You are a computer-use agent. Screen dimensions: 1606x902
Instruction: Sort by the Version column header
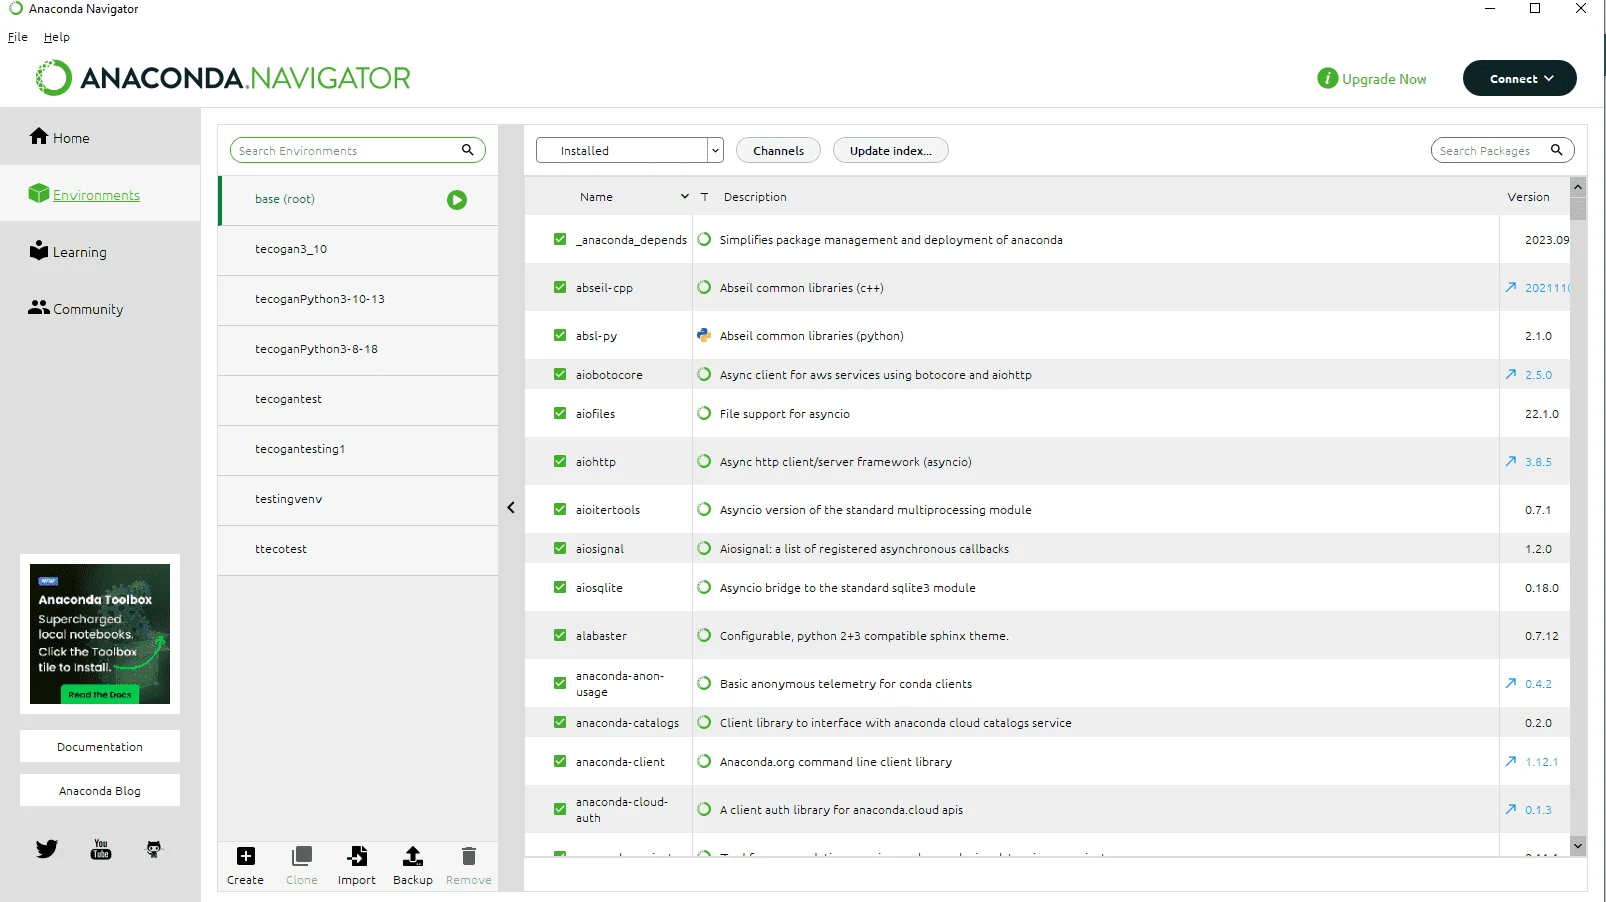(1528, 197)
